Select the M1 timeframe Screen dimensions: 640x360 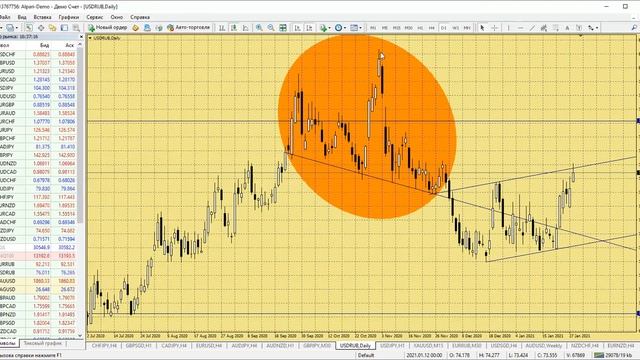pos(373,28)
